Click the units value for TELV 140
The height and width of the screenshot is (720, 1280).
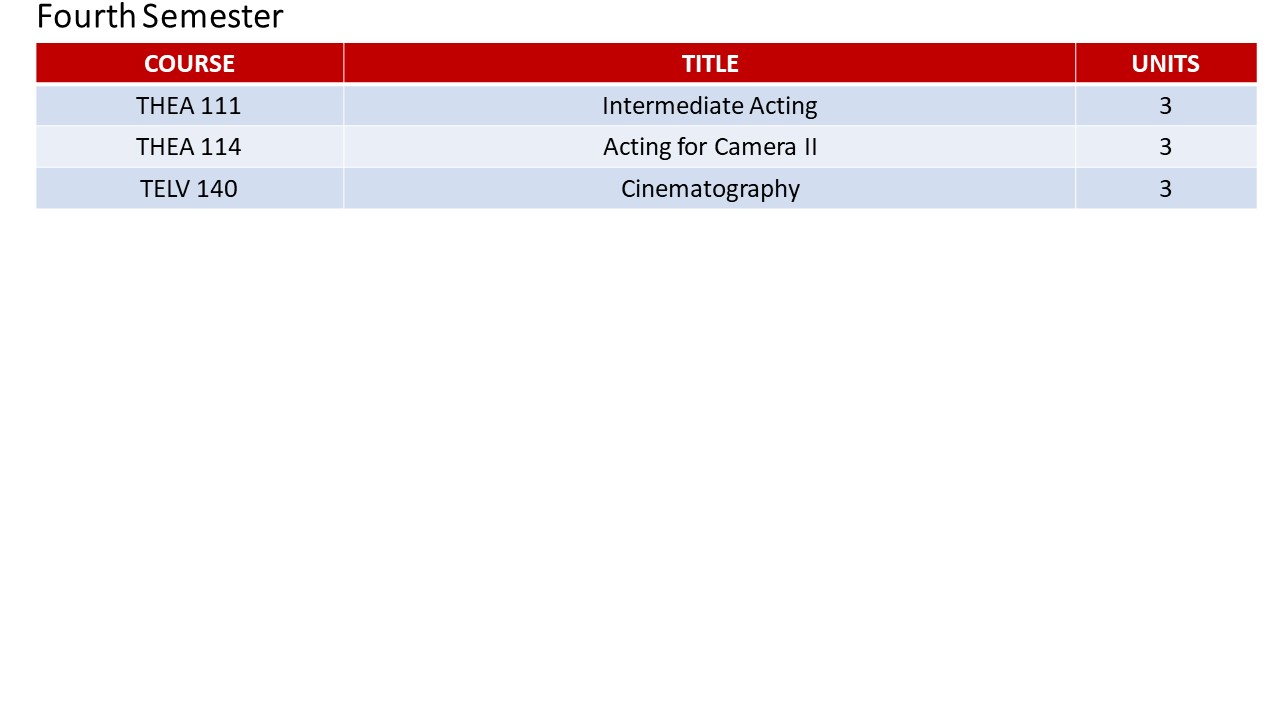click(x=1165, y=189)
